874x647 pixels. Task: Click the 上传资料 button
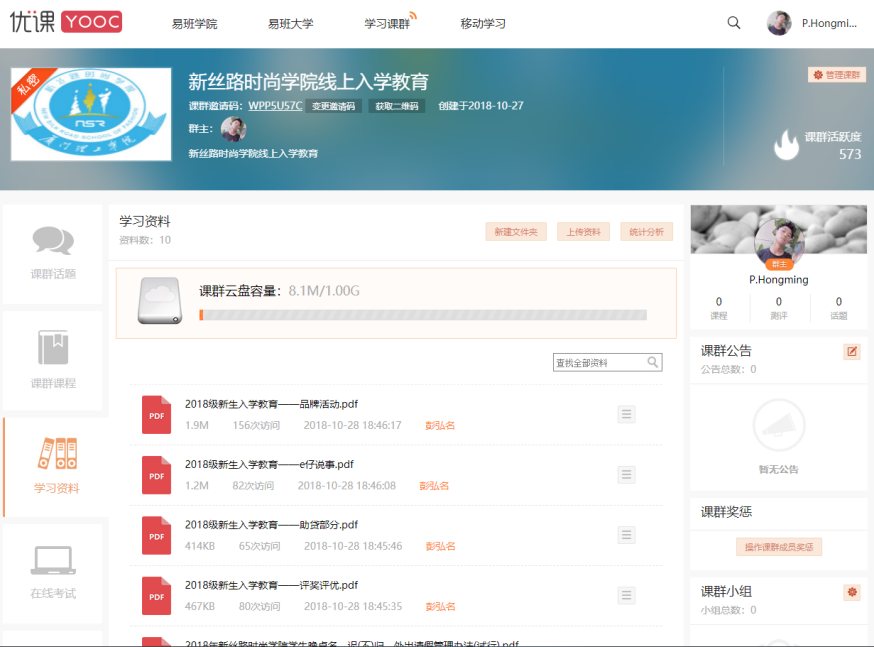pyautogui.click(x=583, y=232)
